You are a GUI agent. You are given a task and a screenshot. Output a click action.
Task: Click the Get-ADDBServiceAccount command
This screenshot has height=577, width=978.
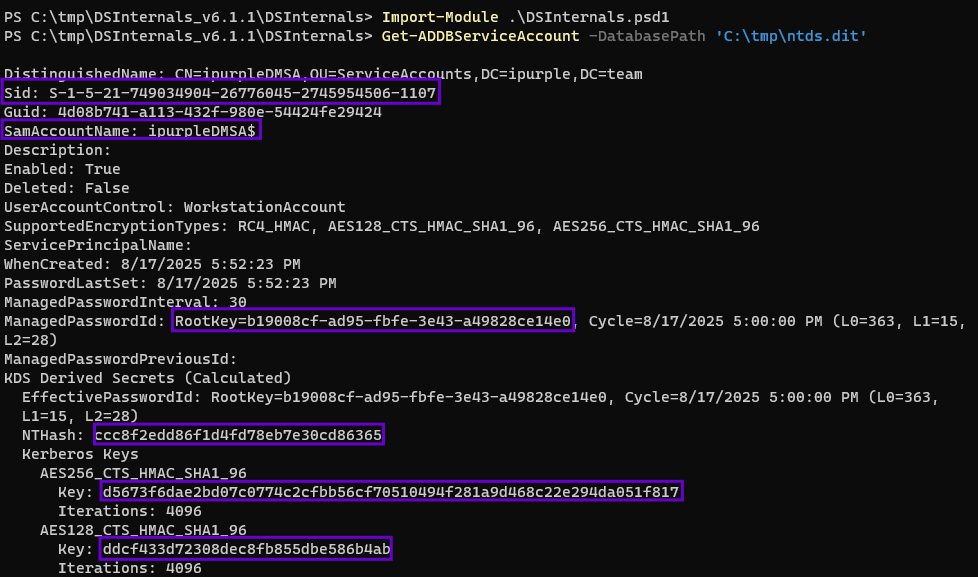480,36
